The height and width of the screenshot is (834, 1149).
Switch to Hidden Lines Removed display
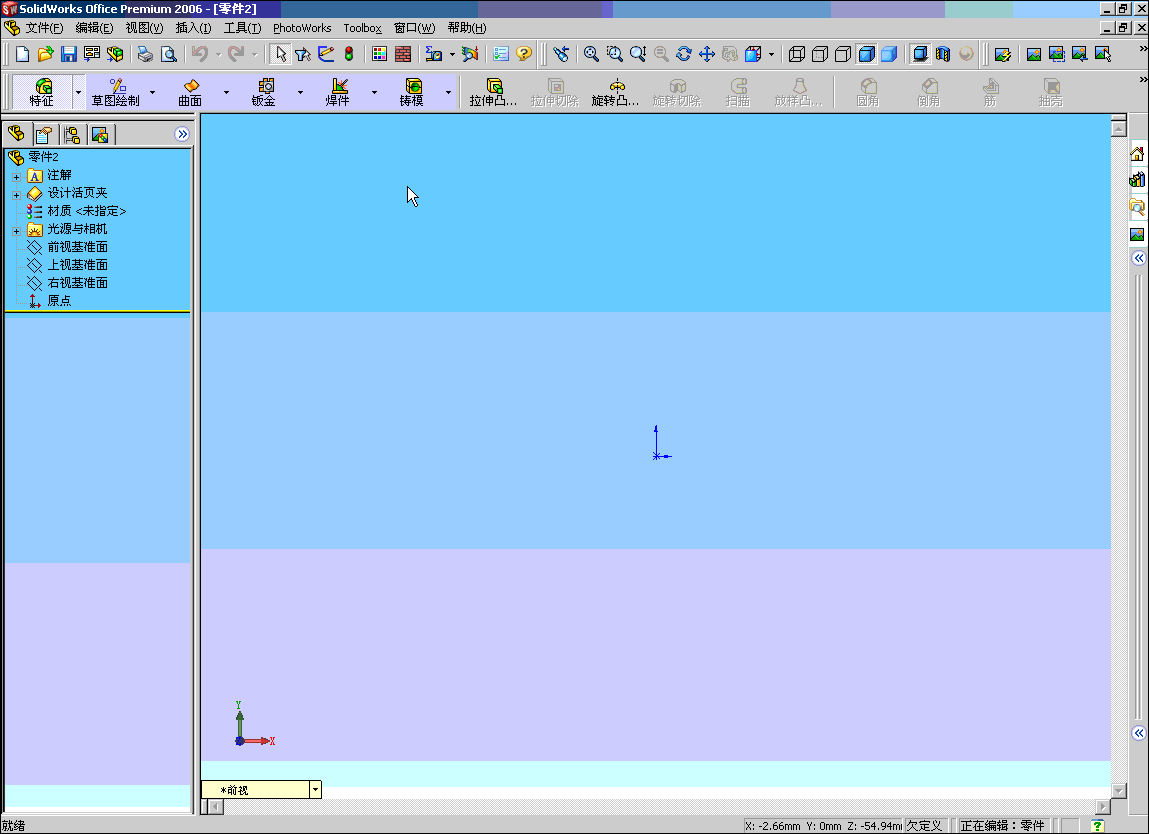click(x=843, y=54)
